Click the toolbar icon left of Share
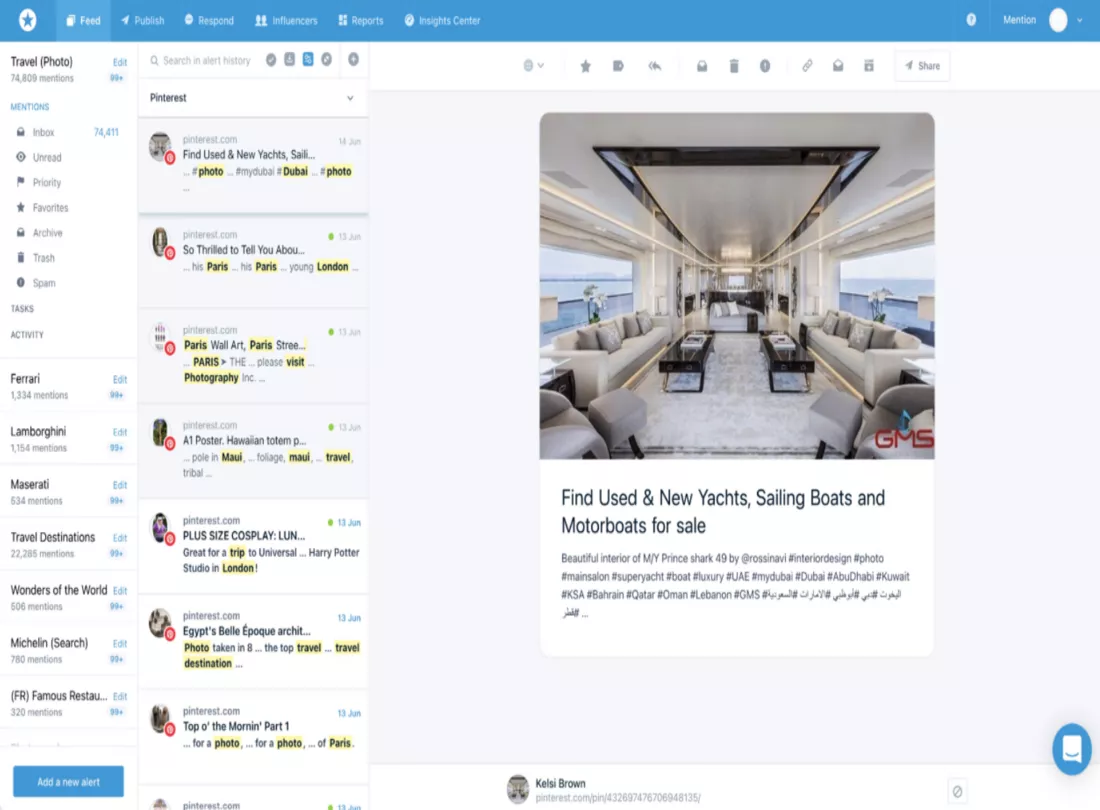The image size is (1100, 810). coord(868,66)
